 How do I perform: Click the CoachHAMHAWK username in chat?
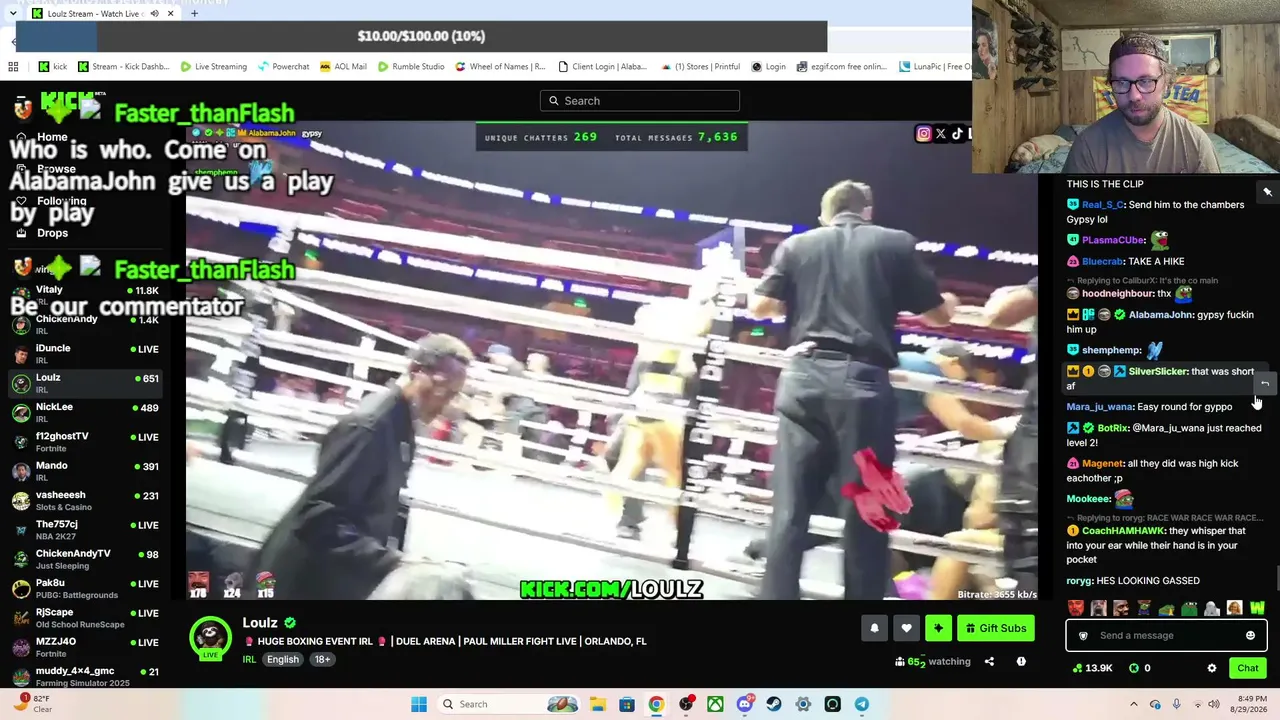pos(1124,531)
